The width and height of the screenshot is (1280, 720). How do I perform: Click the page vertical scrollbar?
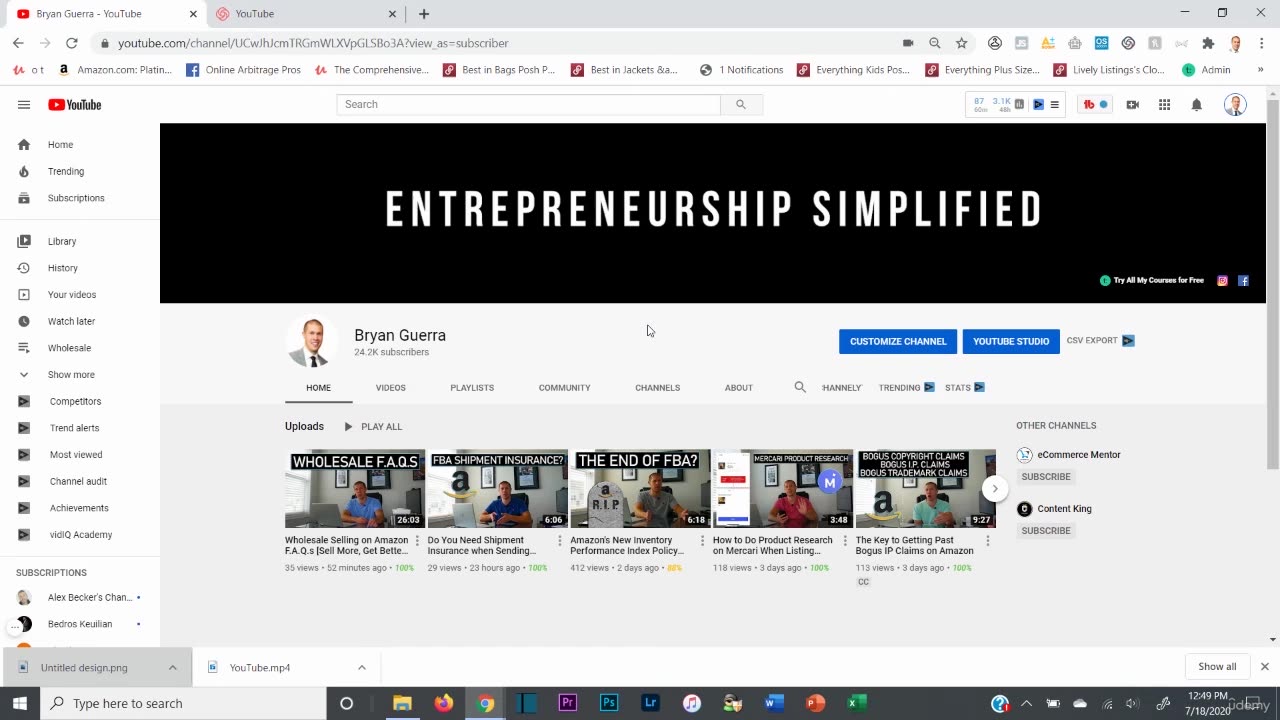1272,284
